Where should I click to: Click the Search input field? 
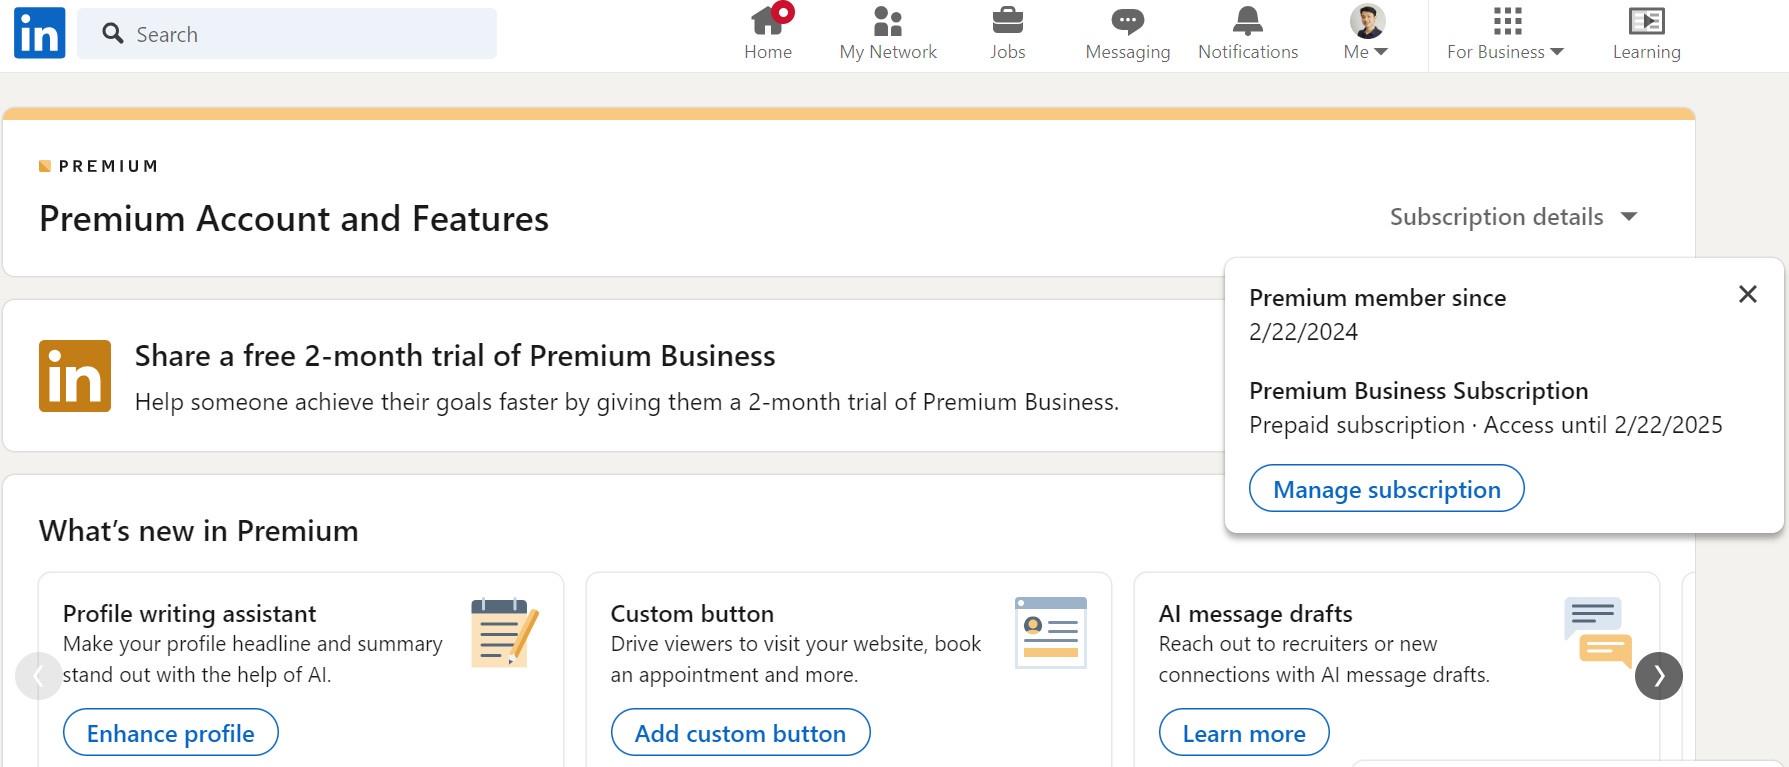pos(287,34)
